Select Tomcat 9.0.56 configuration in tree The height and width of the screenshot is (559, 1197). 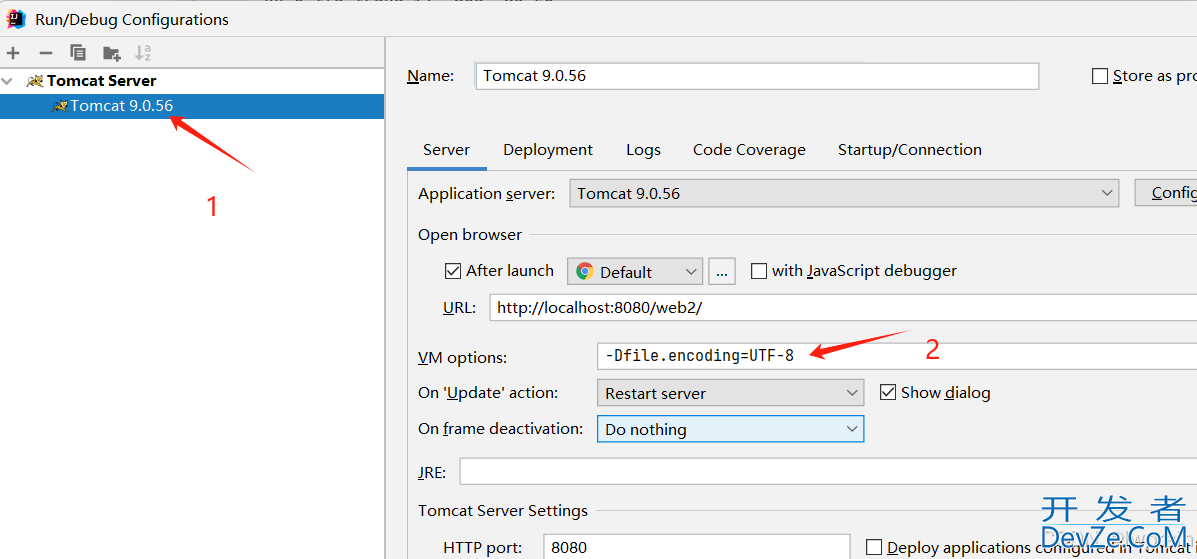[x=192, y=106]
